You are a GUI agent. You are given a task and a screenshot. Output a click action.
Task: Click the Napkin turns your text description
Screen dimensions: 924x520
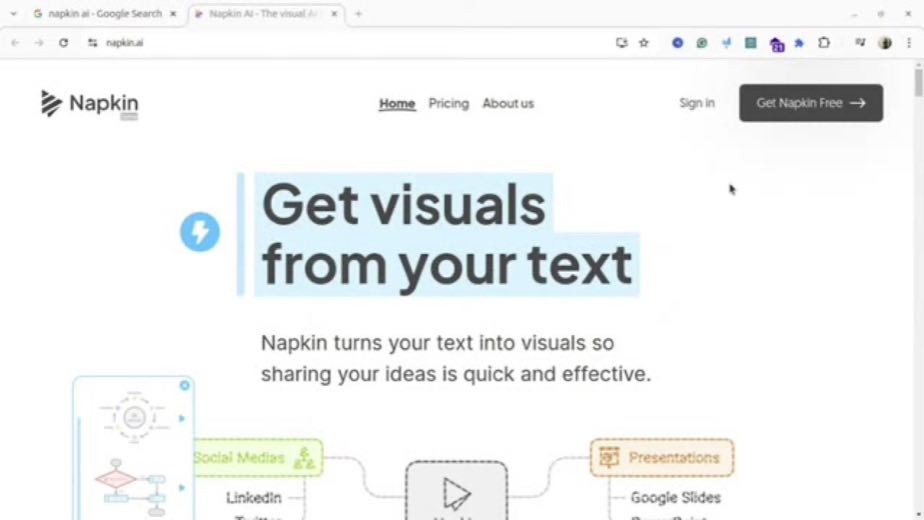456,358
